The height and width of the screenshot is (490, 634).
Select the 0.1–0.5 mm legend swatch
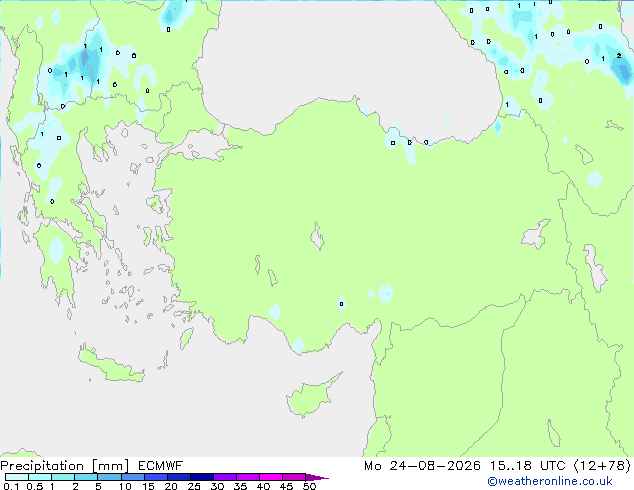[17, 477]
